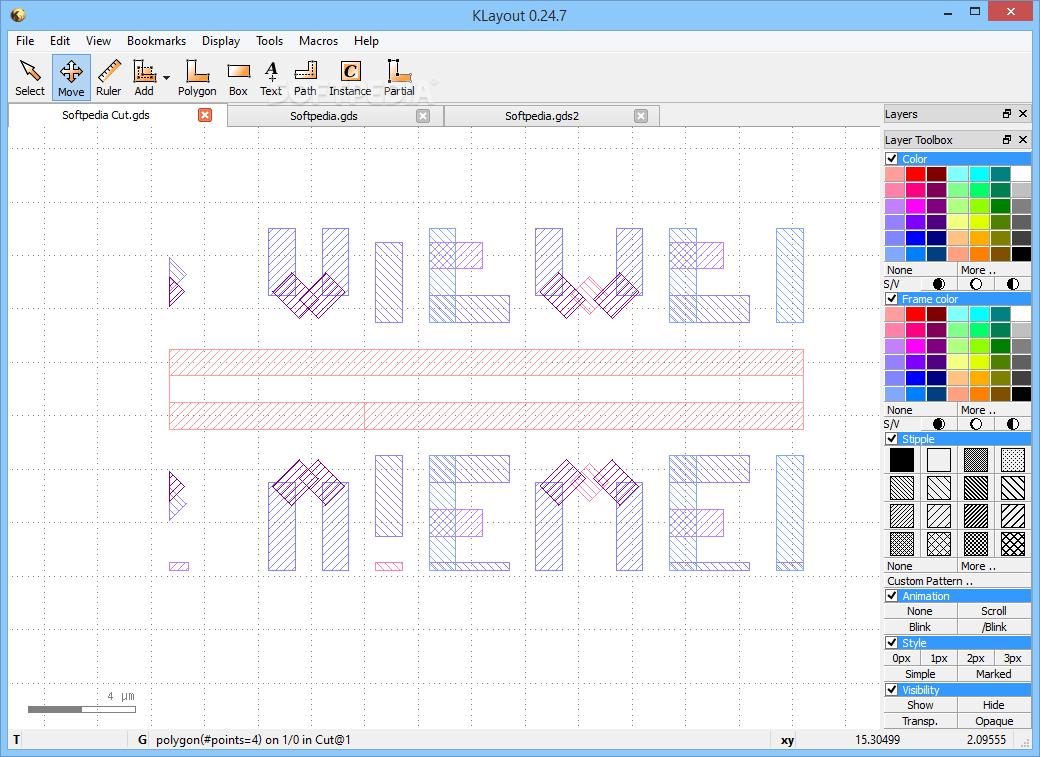Close the Layer Toolbox panel

pos(1023,139)
